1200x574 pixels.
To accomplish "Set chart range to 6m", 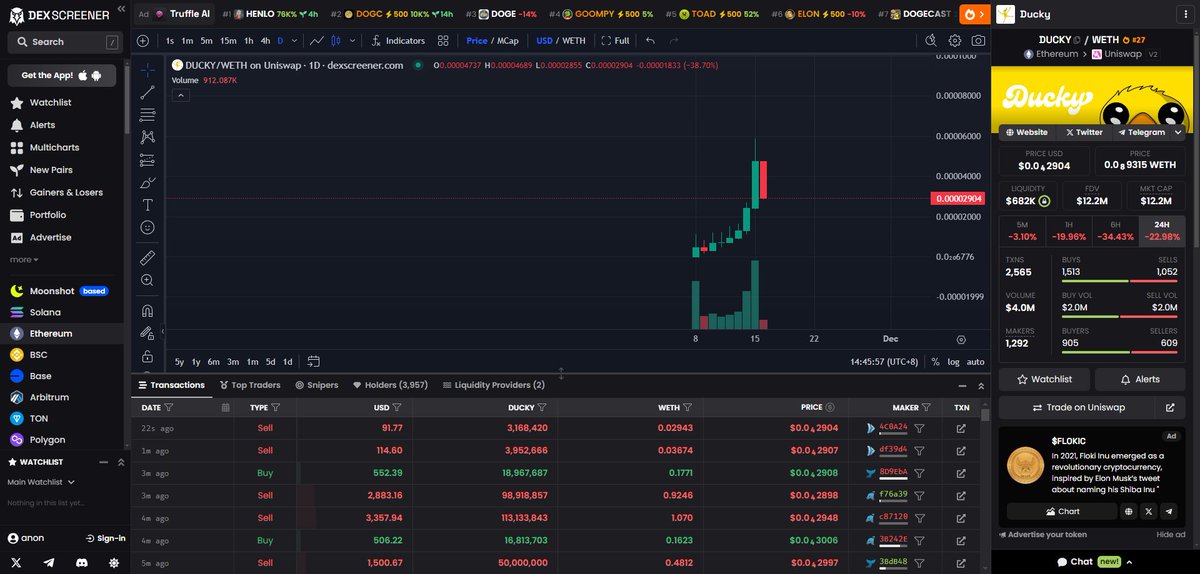I will click(x=214, y=361).
